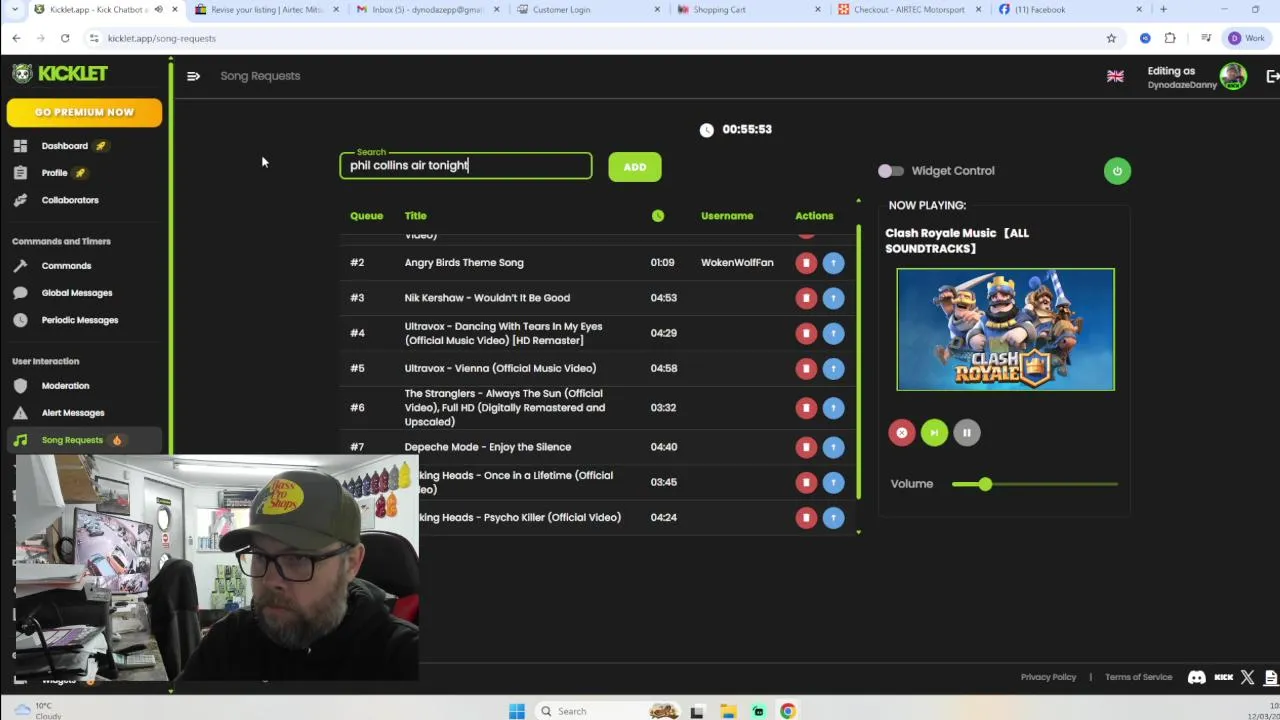Open Profile in sidebar

coord(55,173)
